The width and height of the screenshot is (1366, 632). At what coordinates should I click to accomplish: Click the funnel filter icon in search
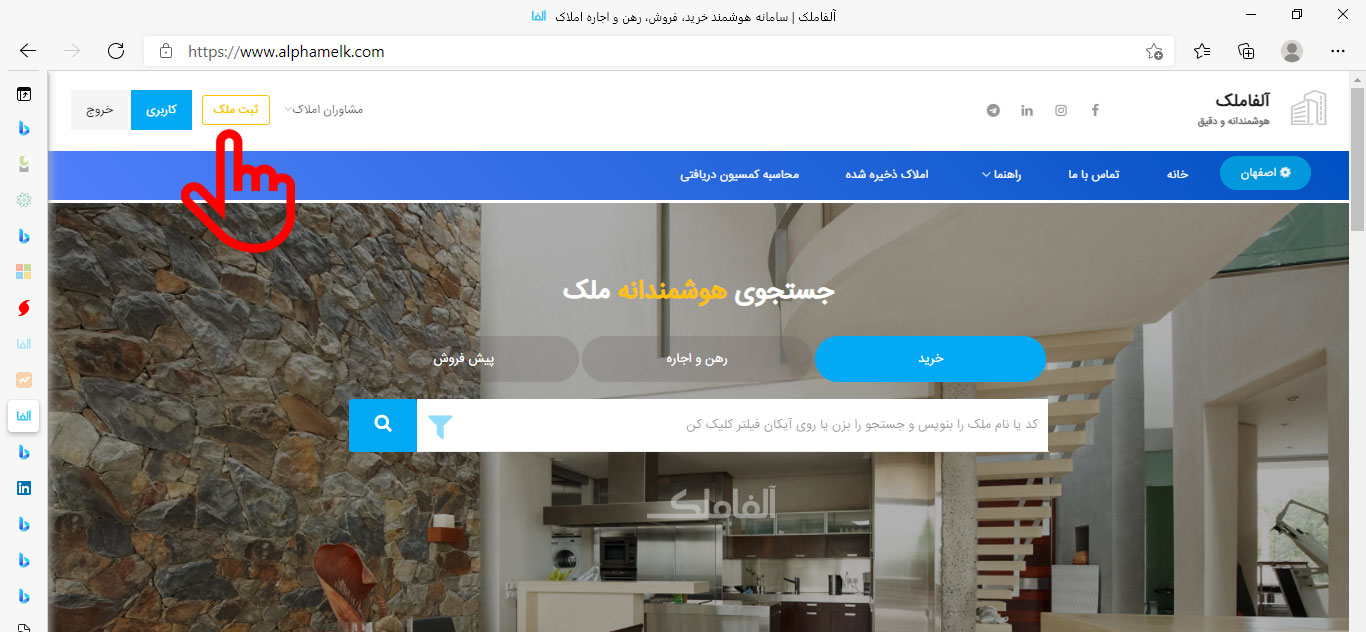click(x=440, y=427)
